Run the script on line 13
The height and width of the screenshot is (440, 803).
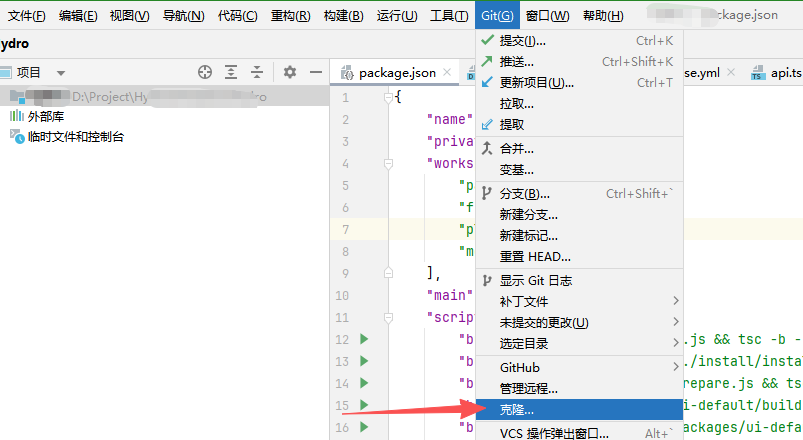(x=364, y=361)
